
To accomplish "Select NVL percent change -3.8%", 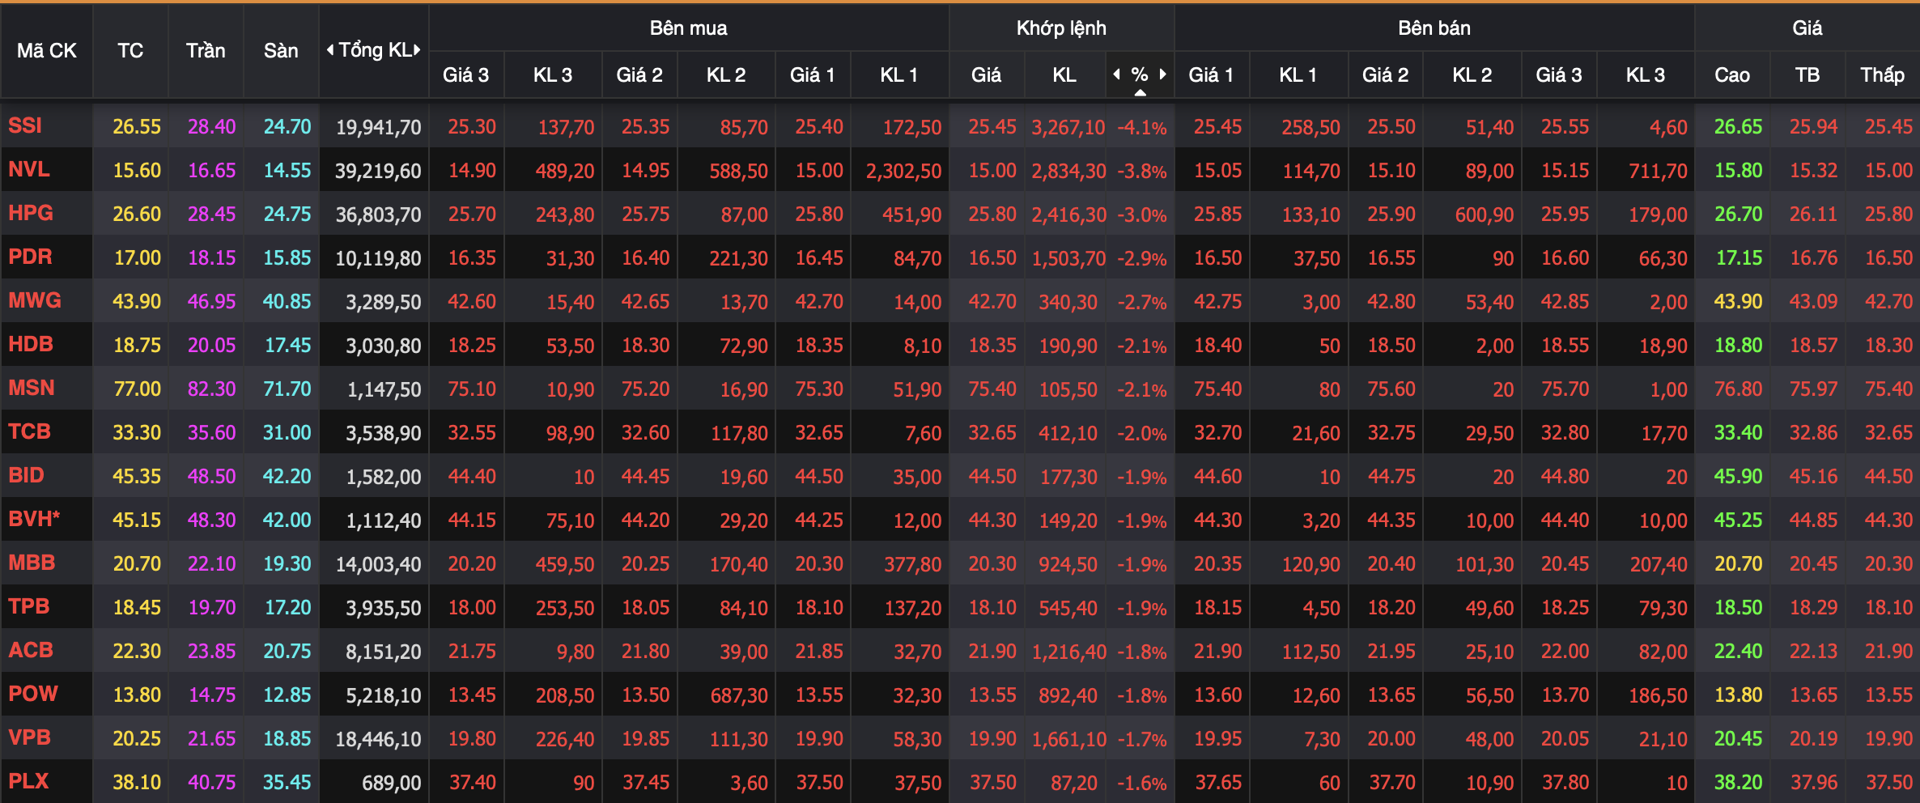I will [1141, 171].
